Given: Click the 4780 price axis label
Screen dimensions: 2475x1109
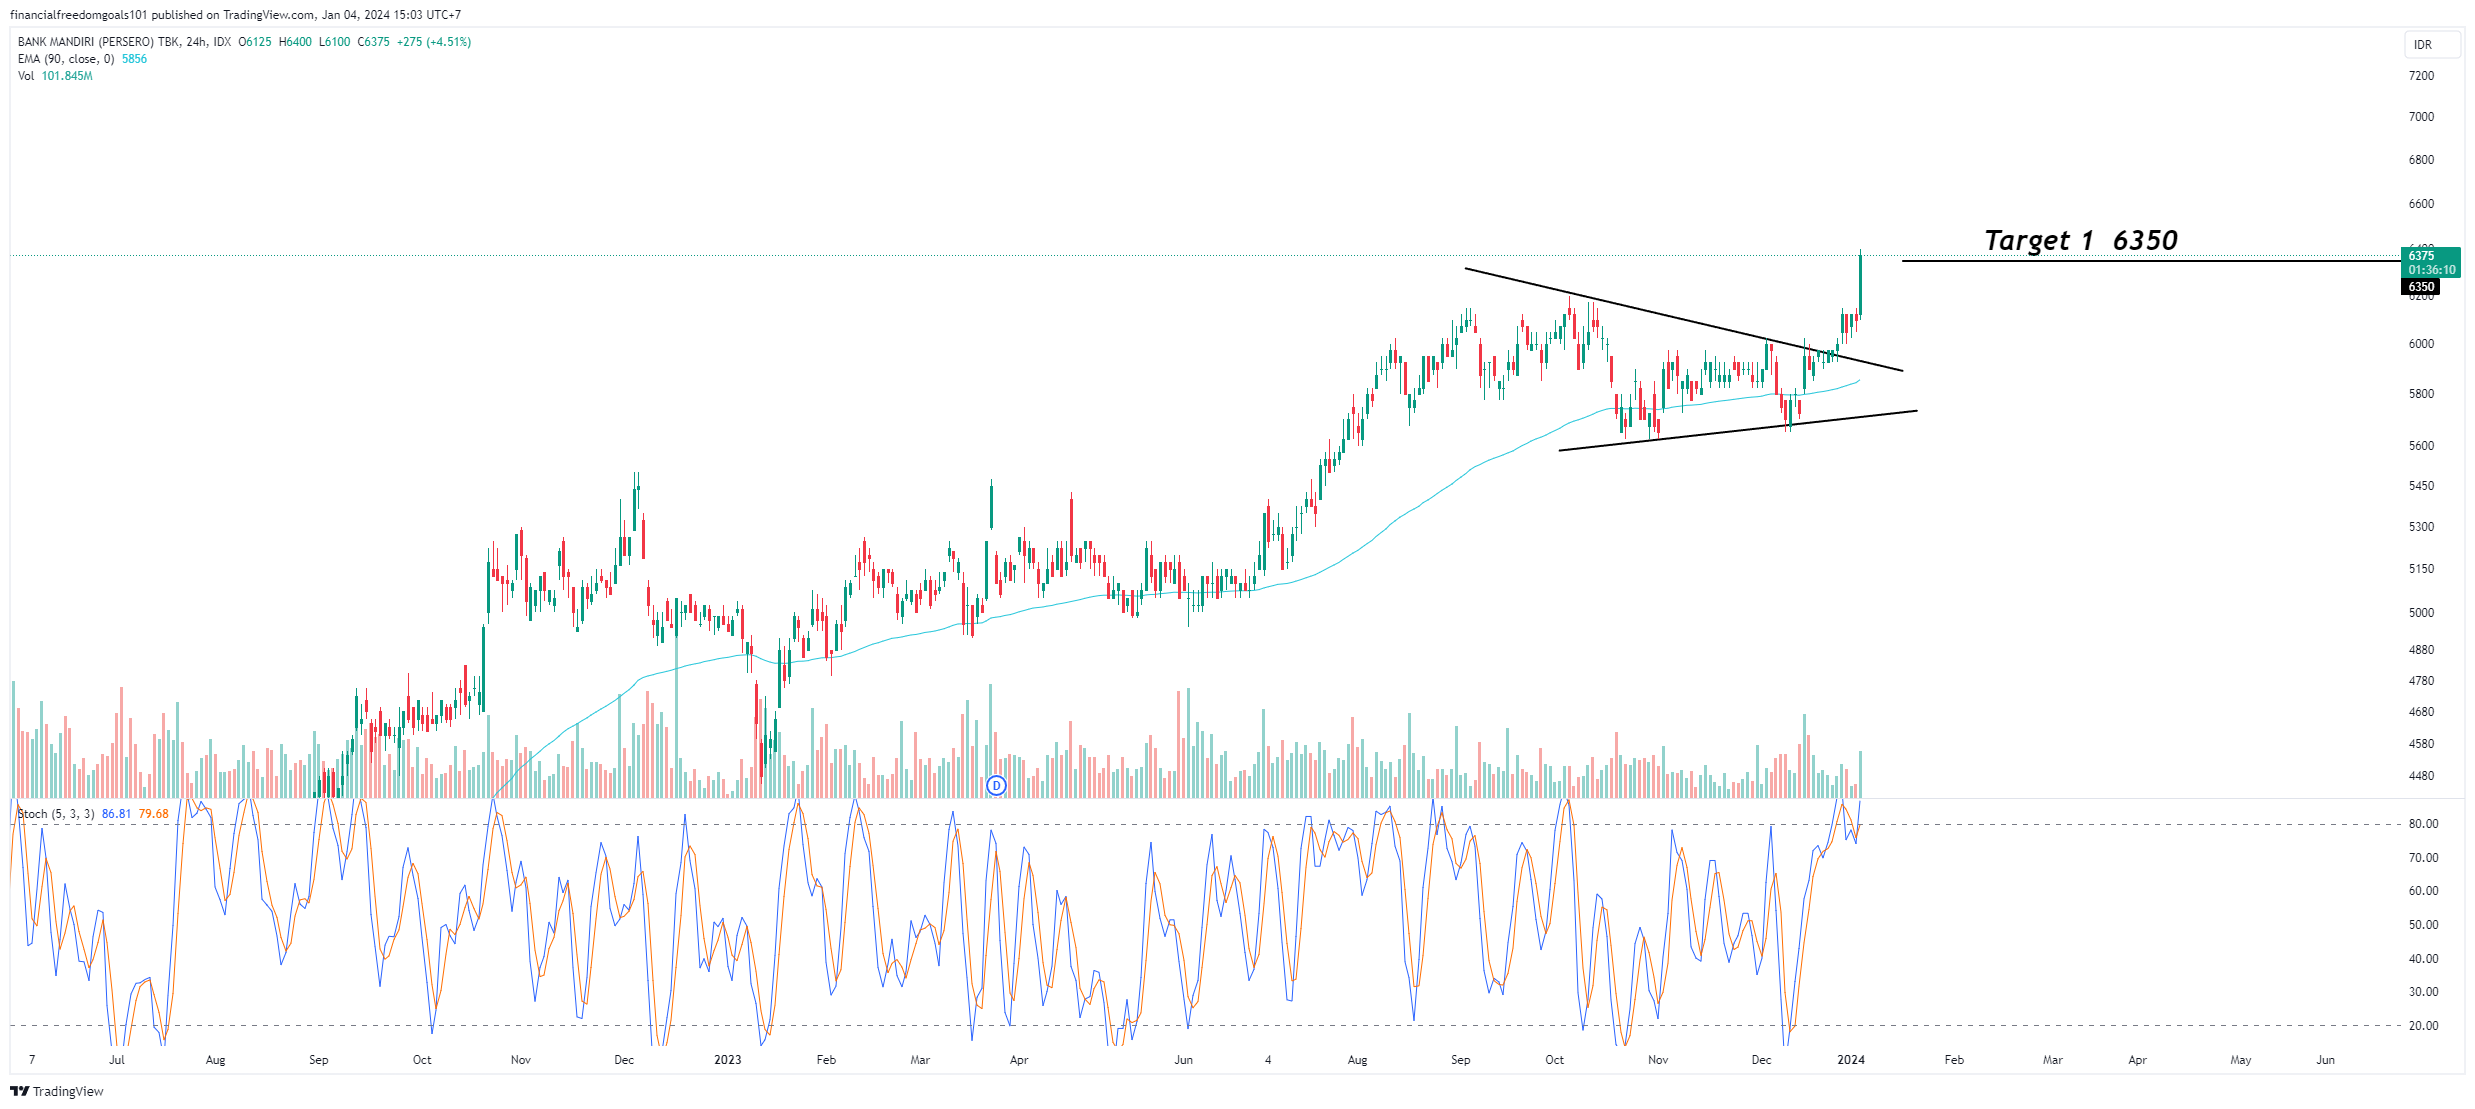Looking at the screenshot, I should point(2421,681).
